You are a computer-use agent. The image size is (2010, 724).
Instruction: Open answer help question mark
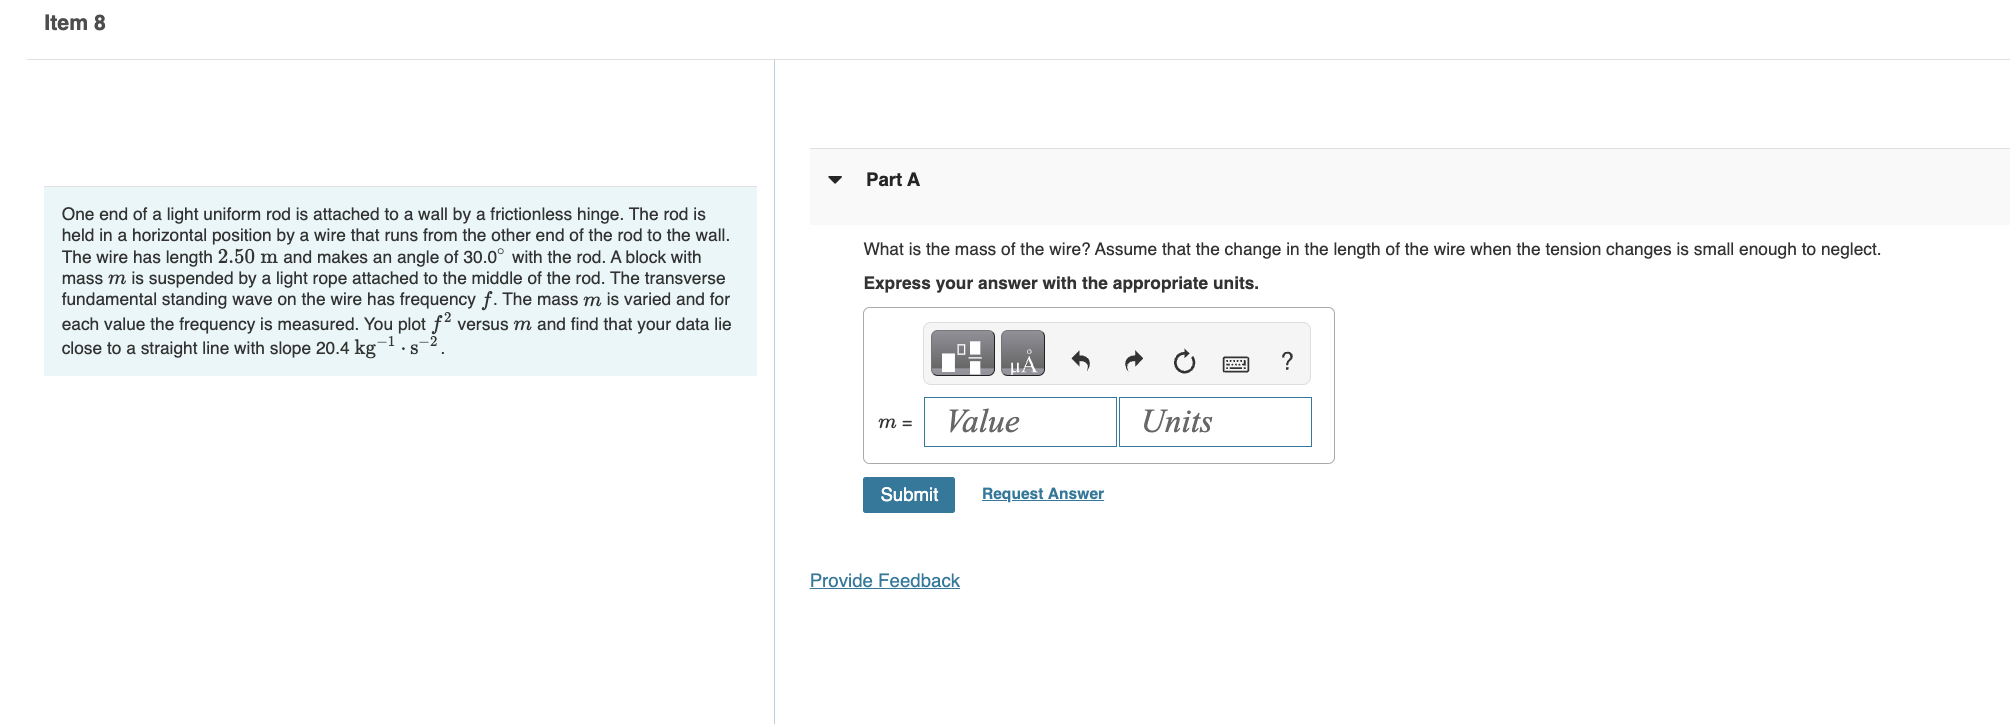pyautogui.click(x=1287, y=361)
